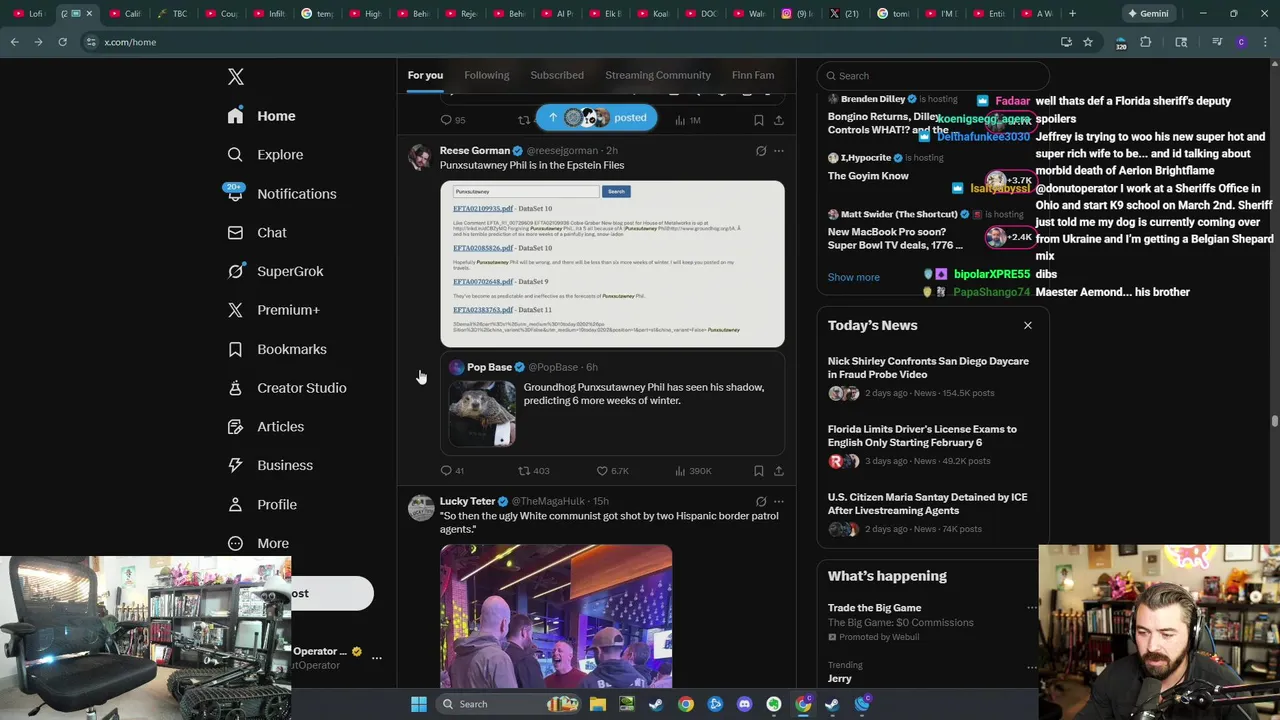This screenshot has width=1280, height=720.
Task: Open Bookmarks in the sidebar
Action: (x=277, y=349)
